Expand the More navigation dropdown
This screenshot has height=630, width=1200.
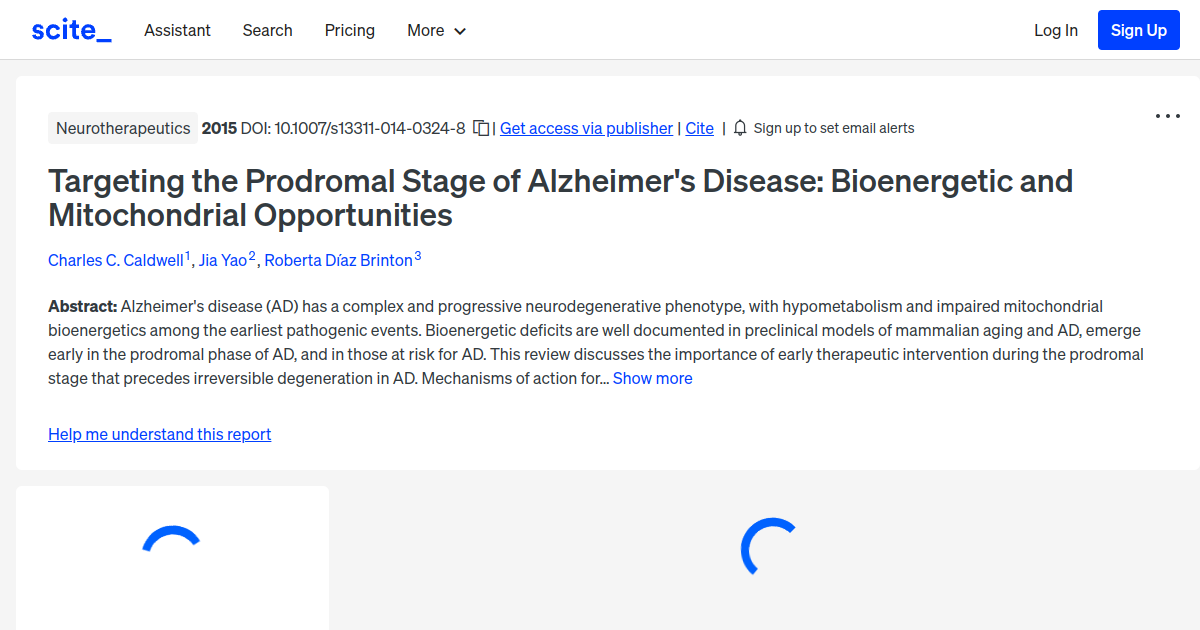pyautogui.click(x=436, y=30)
